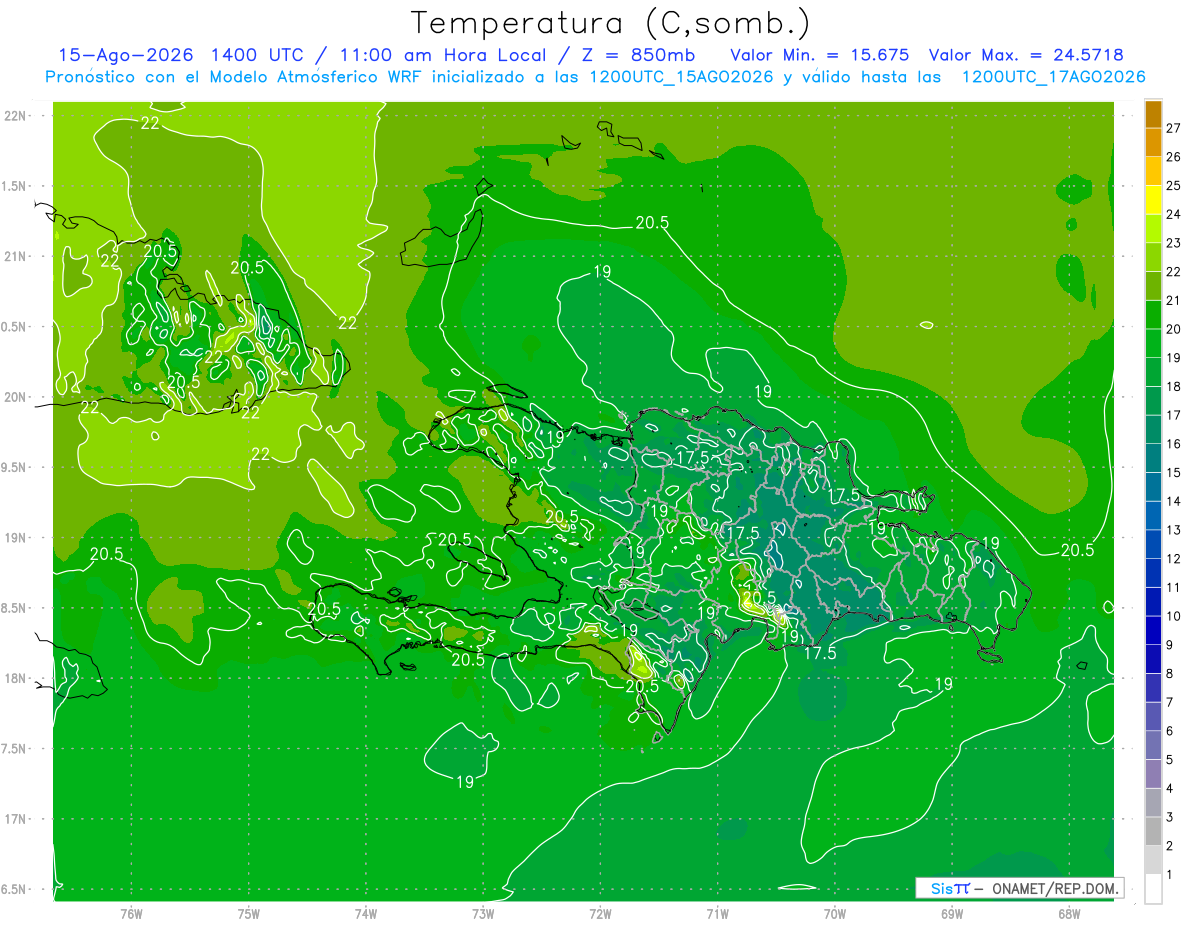Viewport: 1200px width, 927px height.
Task: Click legend value '6'
Action: pyautogui.click(x=1170, y=731)
